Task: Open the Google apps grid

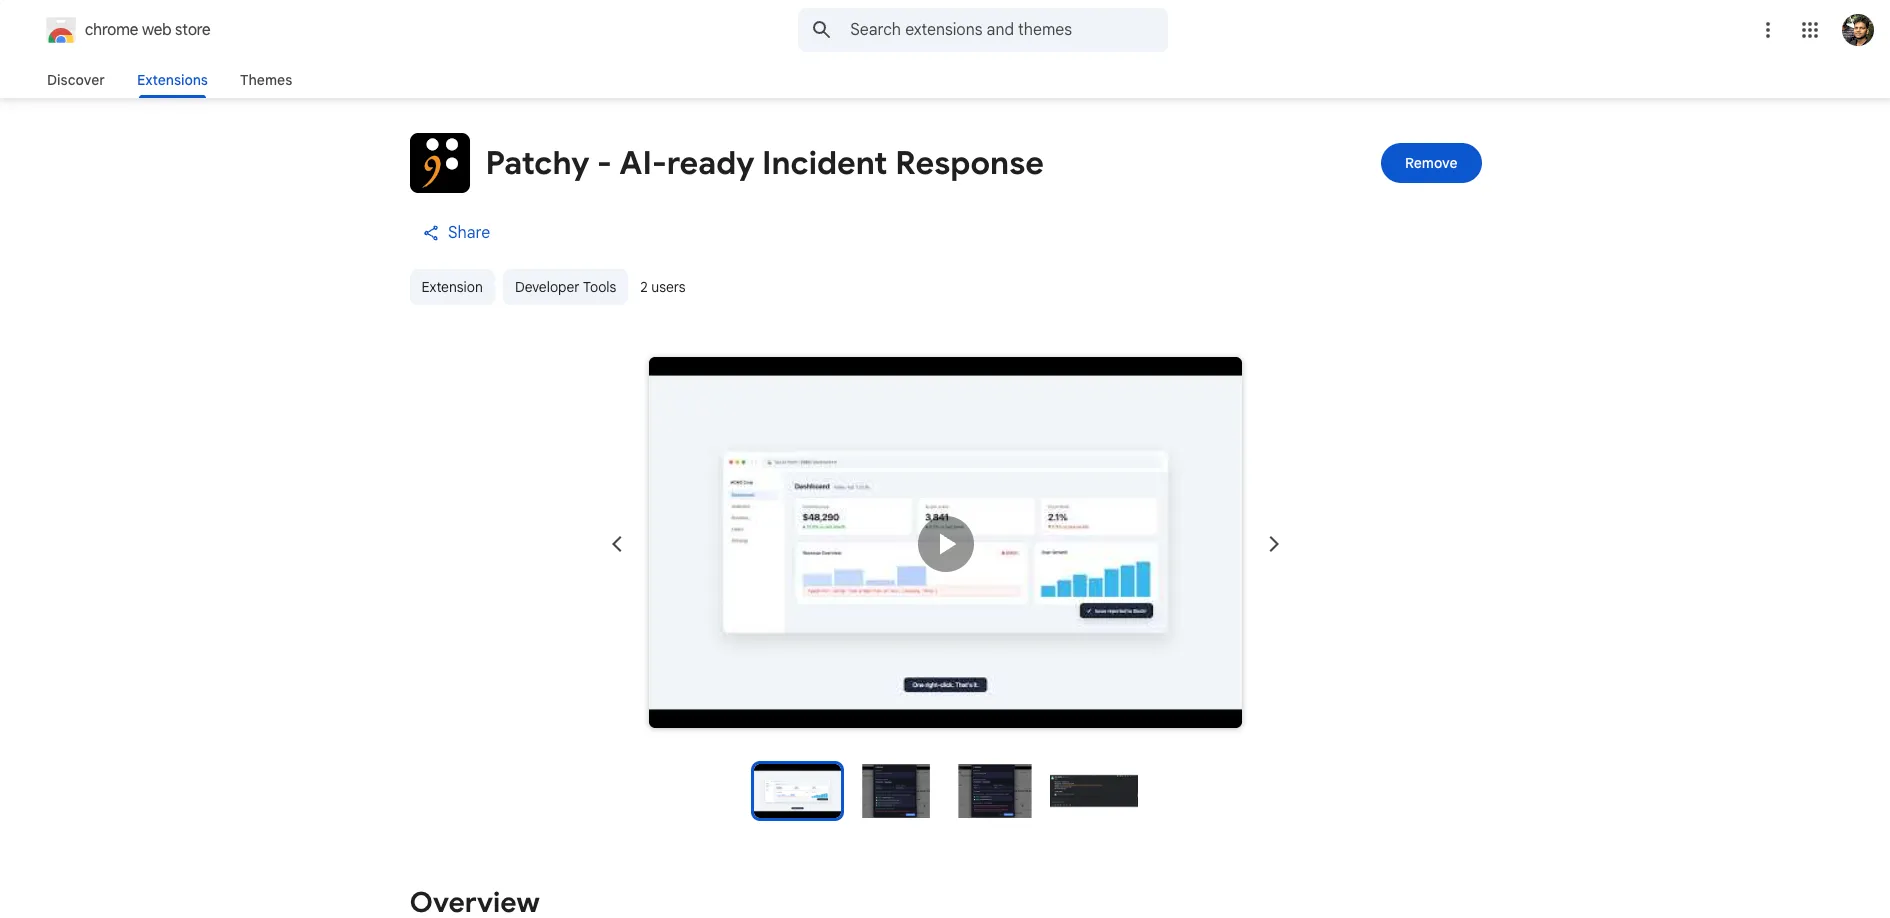Action: point(1810,30)
